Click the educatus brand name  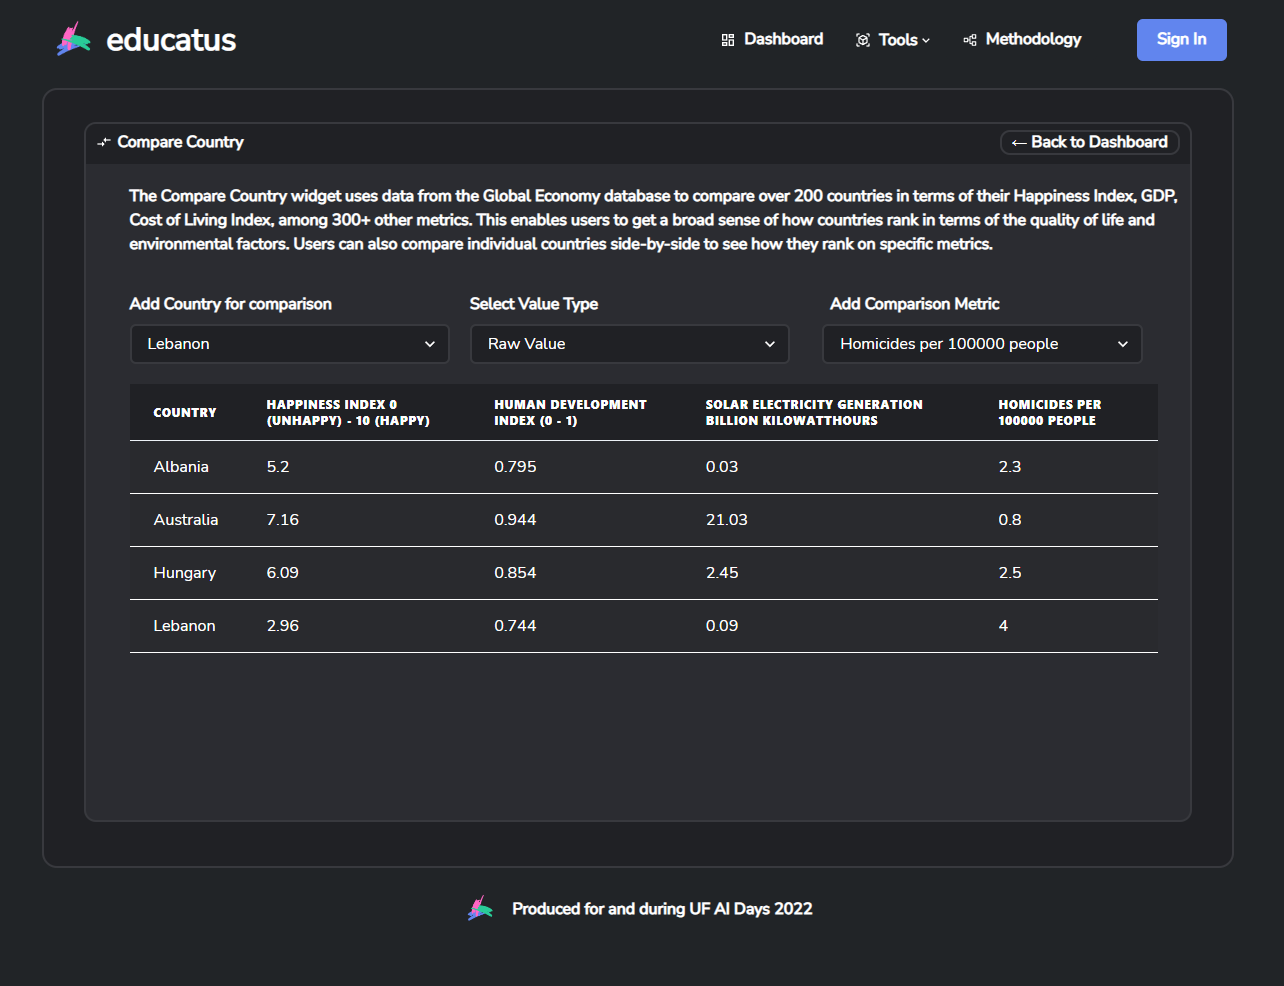click(x=171, y=40)
